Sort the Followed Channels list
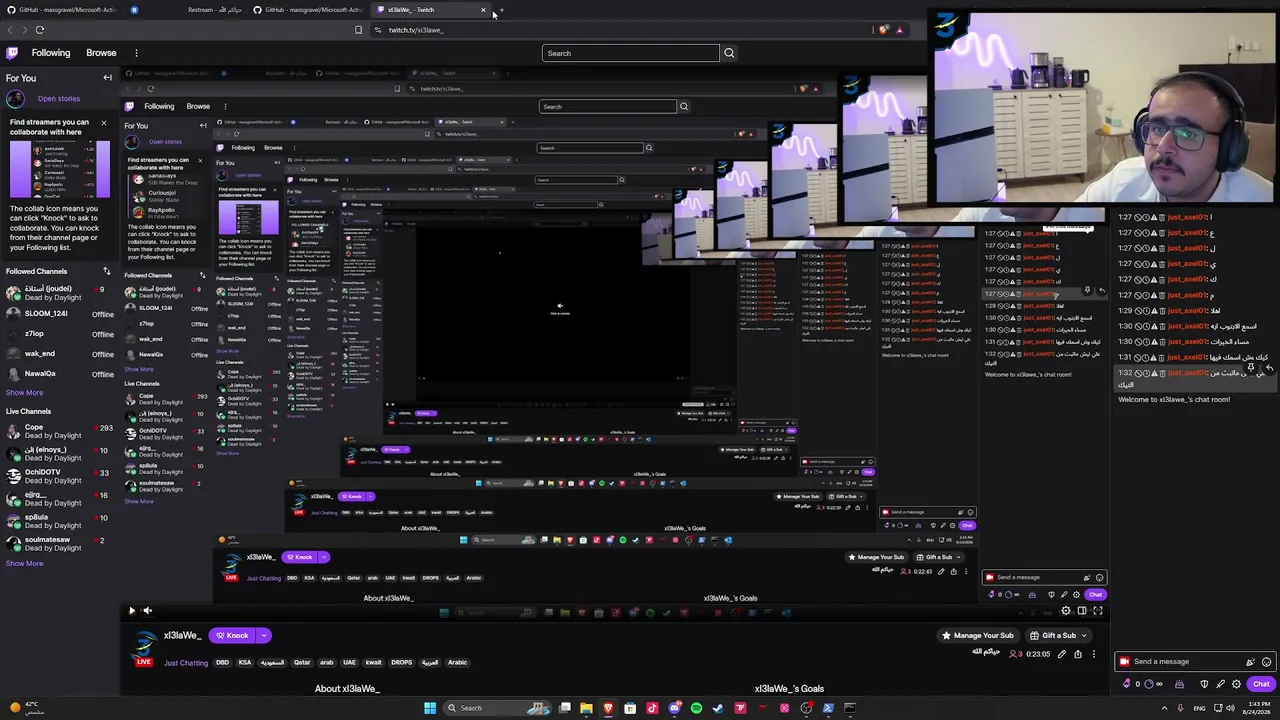Screen dimensions: 1280x720 [x=107, y=271]
